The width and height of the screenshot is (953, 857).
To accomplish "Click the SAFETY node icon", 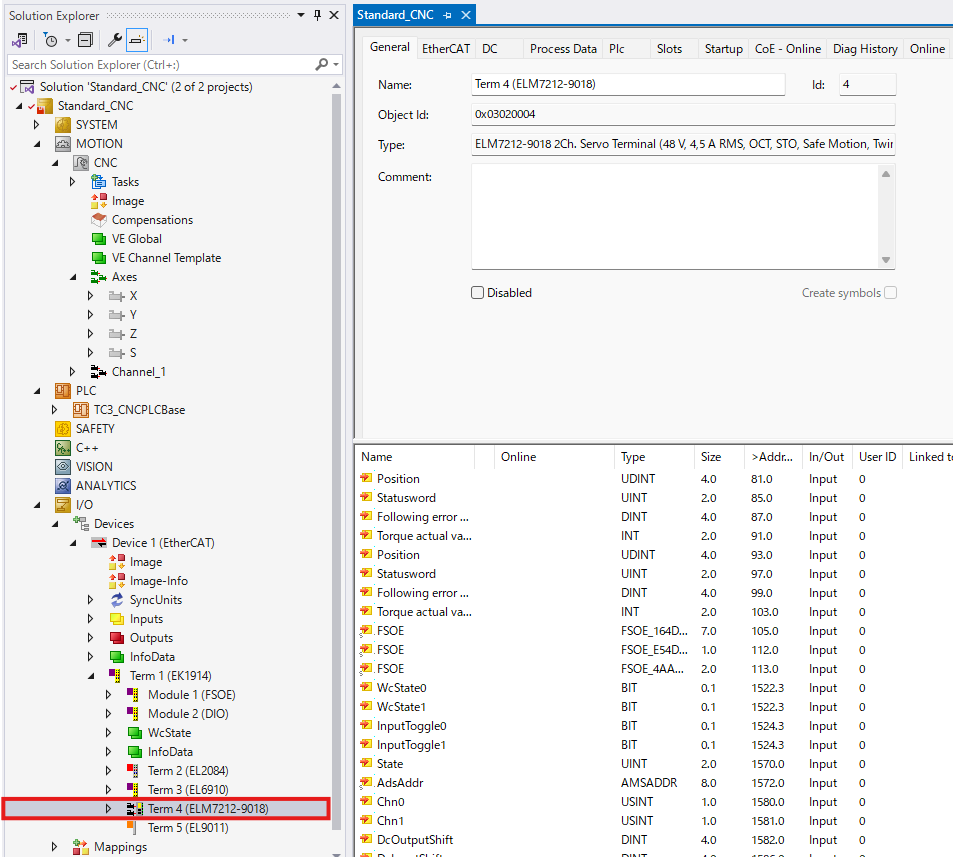I will pos(63,428).
